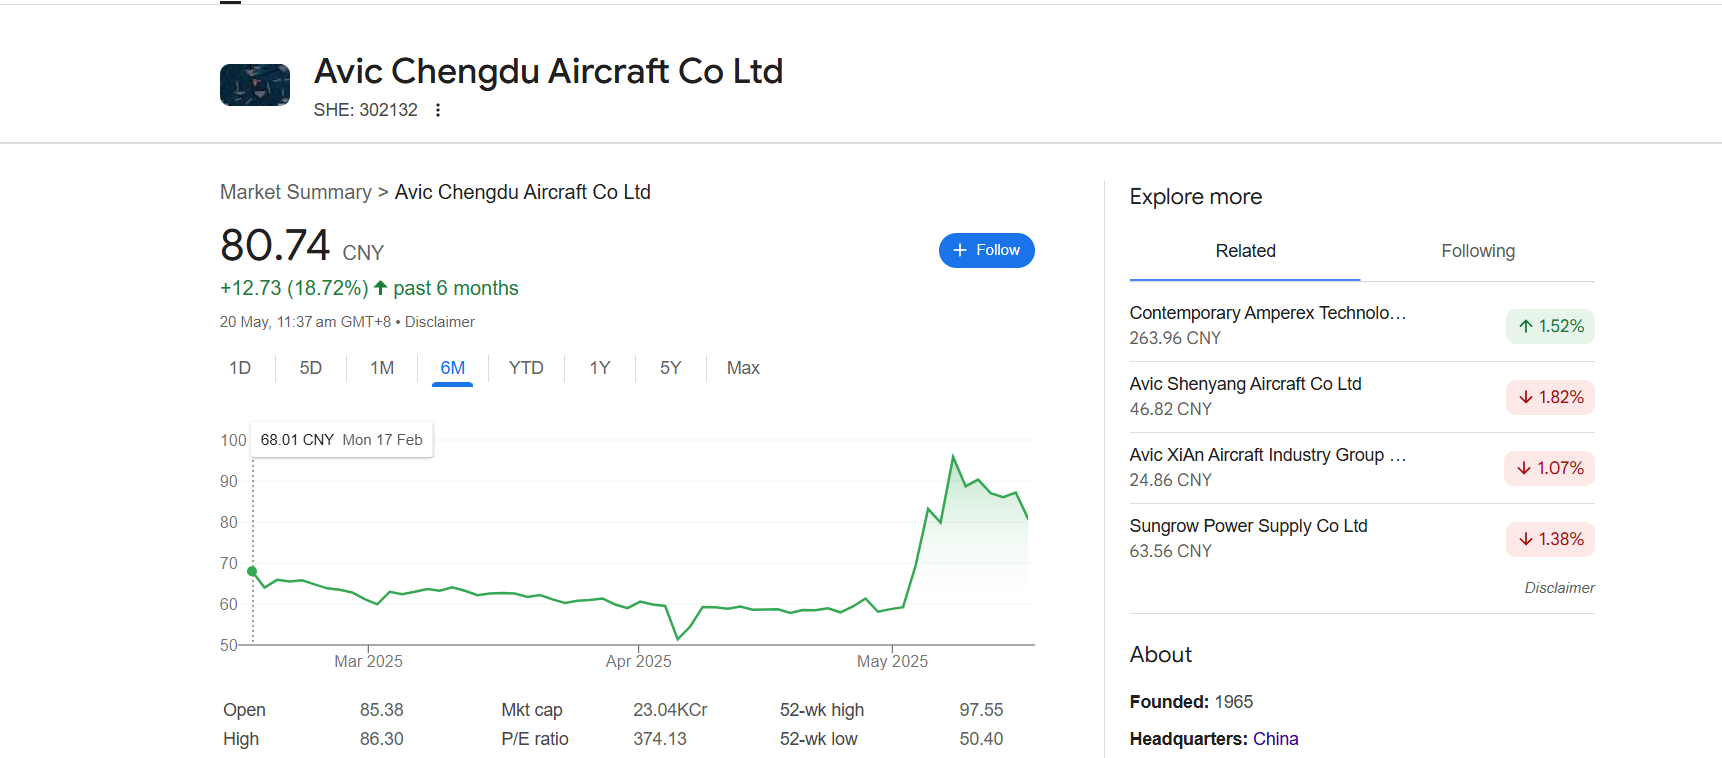Select the 5D time range tab

311,368
